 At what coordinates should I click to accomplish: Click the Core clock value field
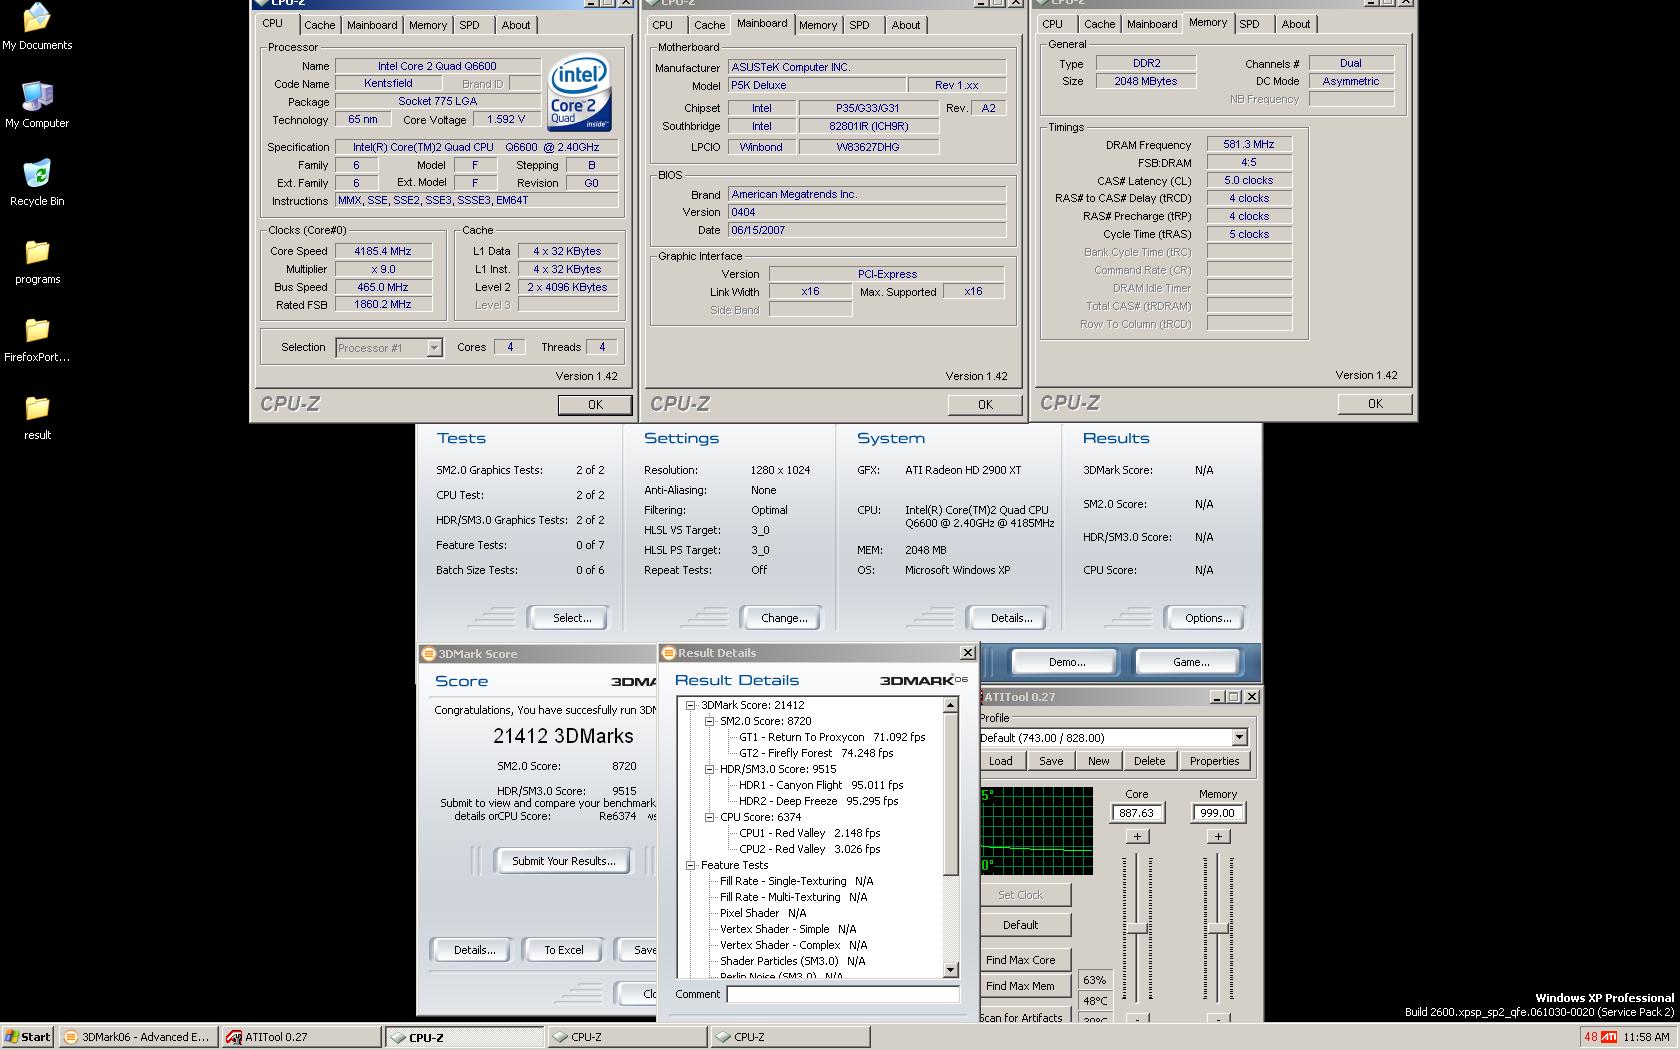point(1137,813)
